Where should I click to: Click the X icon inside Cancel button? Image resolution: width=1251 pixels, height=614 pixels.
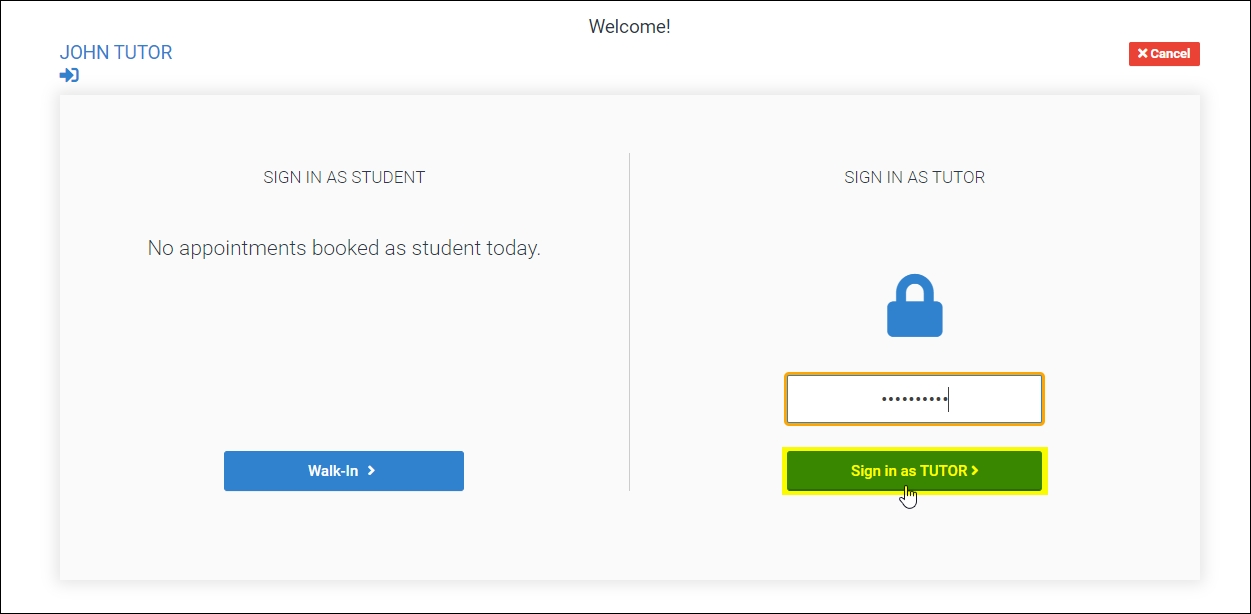pyautogui.click(x=1142, y=54)
